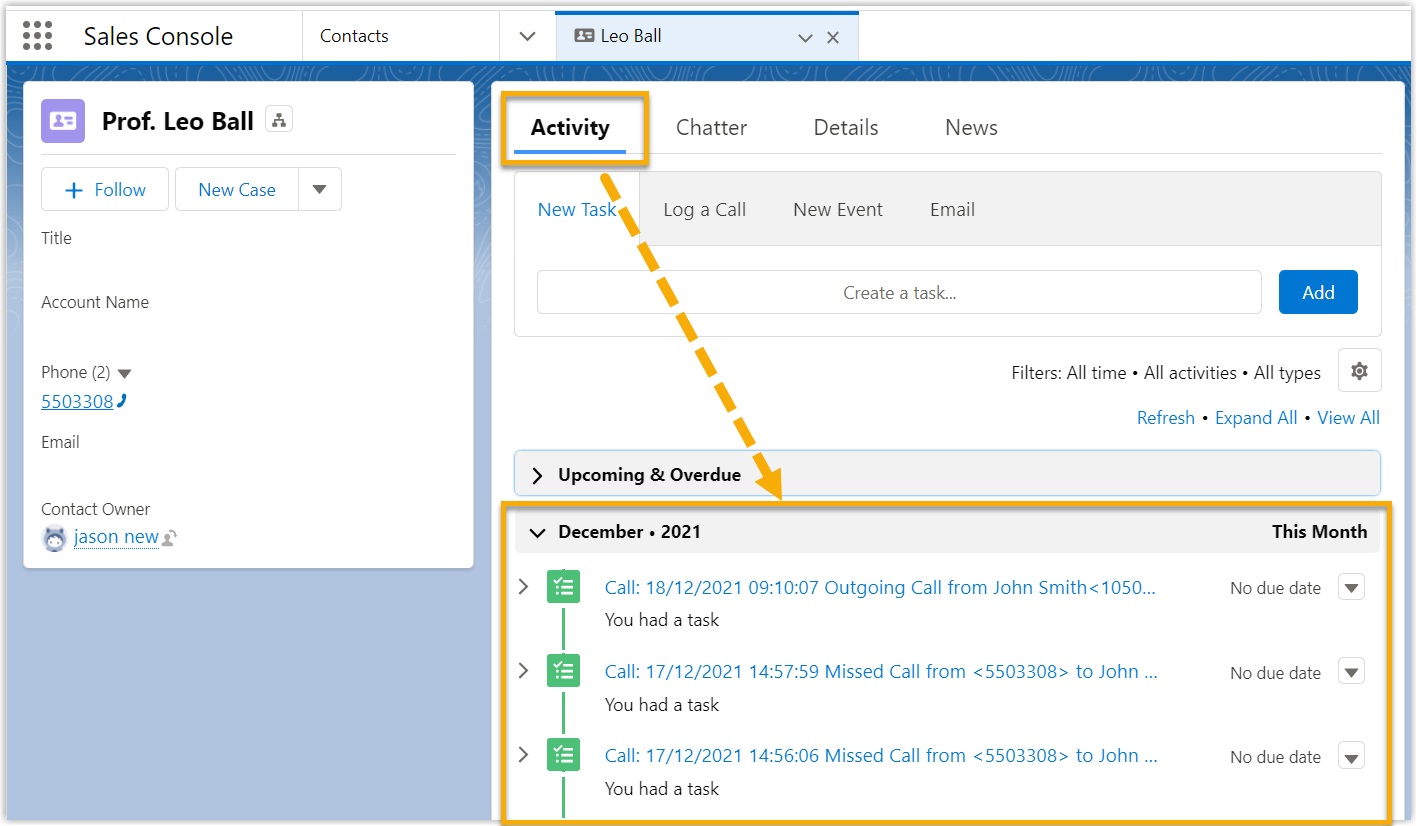Screen dimensions: 1417x826
Task: Open the App Launcher grid icon
Action: [37, 36]
